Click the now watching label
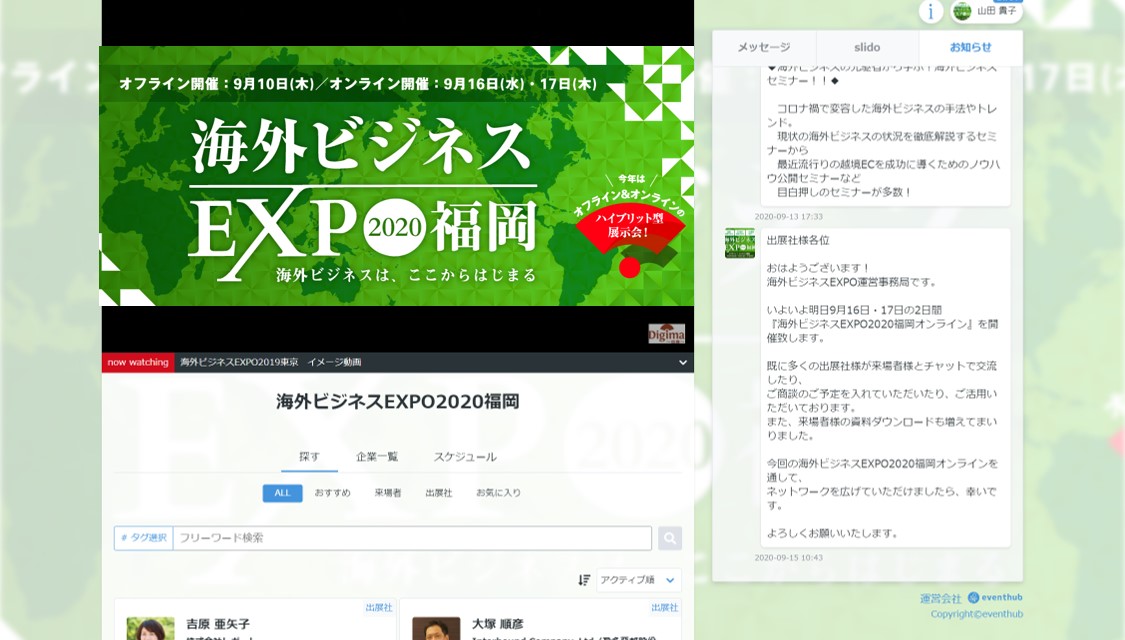The image size is (1125, 640). click(138, 362)
